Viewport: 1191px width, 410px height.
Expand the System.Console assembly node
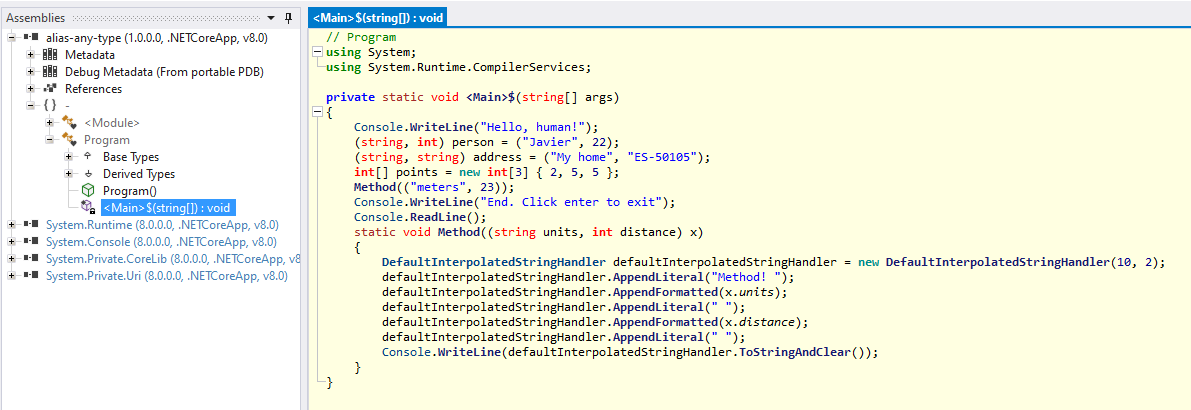pos(12,241)
